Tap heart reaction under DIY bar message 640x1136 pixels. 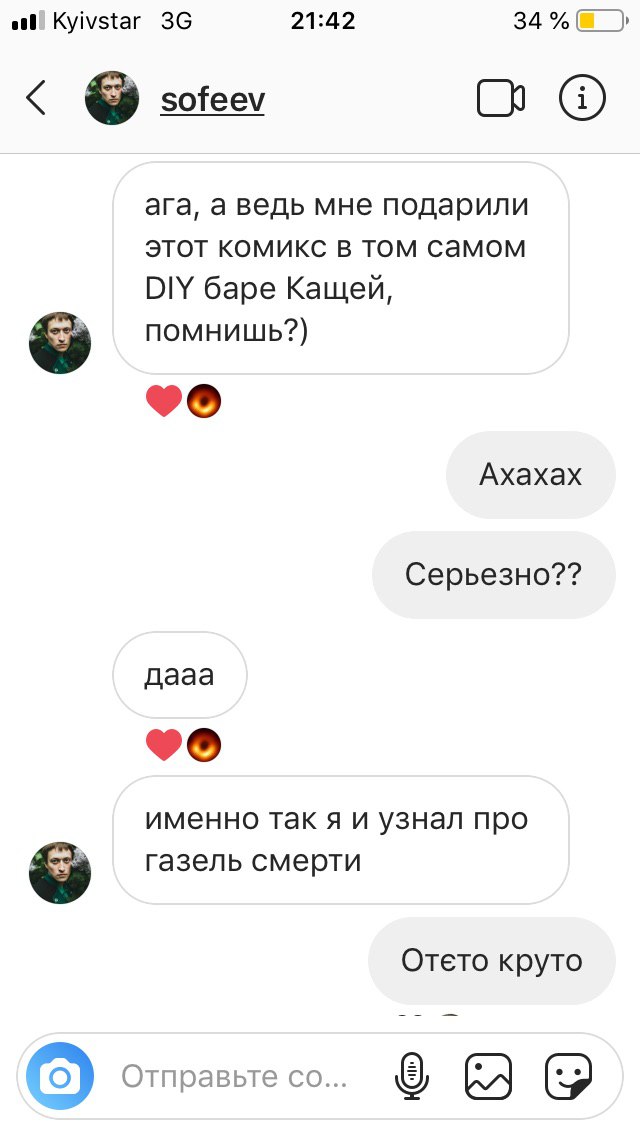pos(164,401)
